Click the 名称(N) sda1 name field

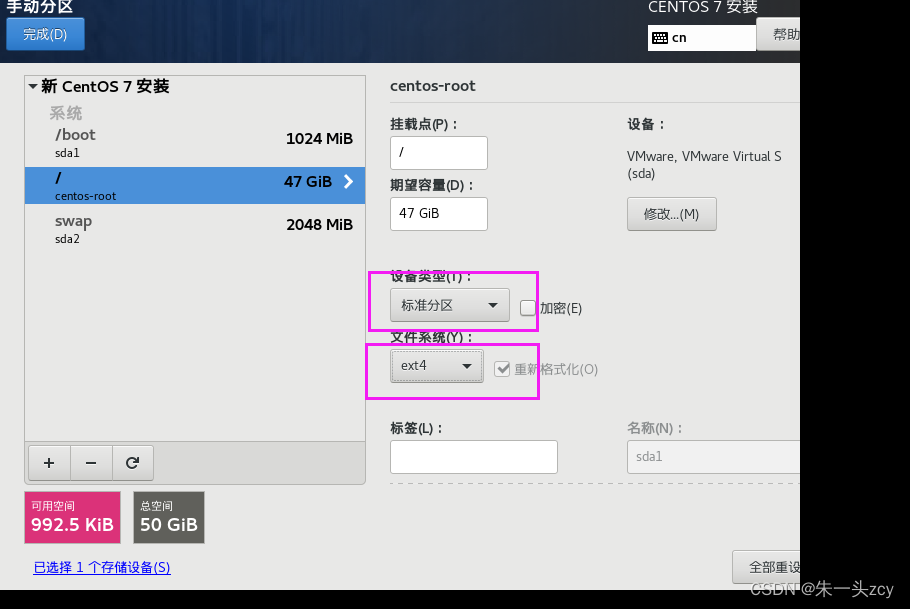coord(713,457)
